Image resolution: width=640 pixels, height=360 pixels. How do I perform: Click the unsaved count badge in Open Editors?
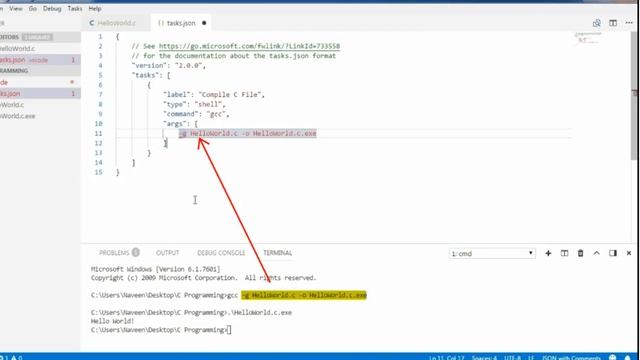[x=37, y=37]
